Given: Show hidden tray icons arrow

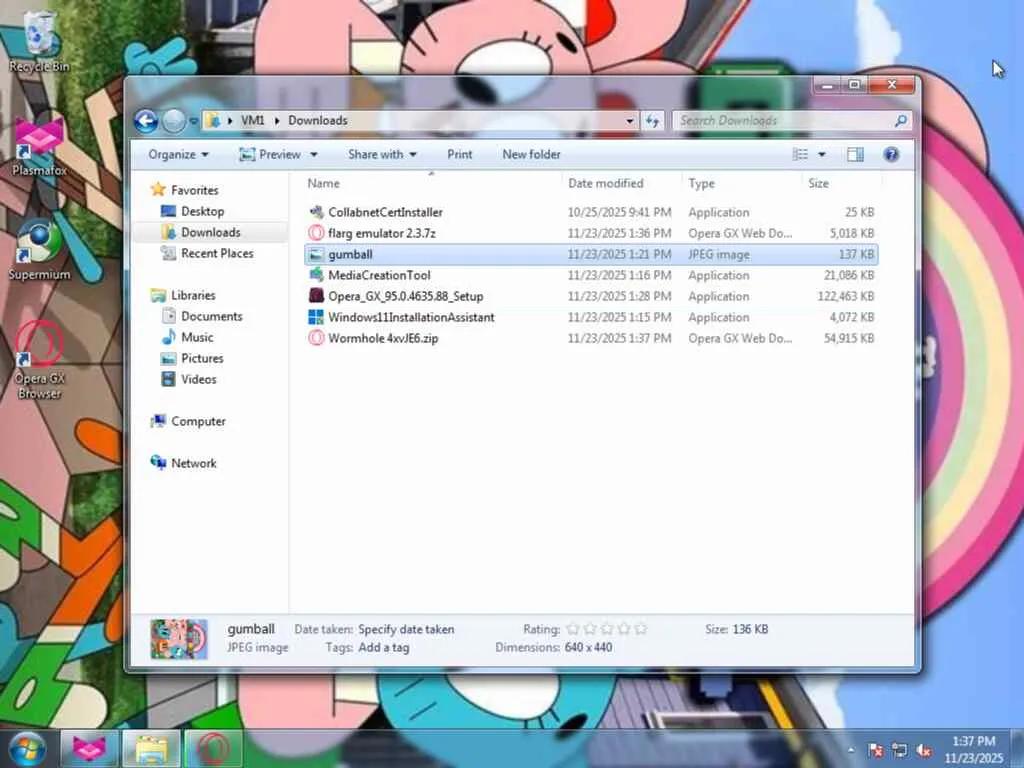Looking at the screenshot, I should point(850,750).
